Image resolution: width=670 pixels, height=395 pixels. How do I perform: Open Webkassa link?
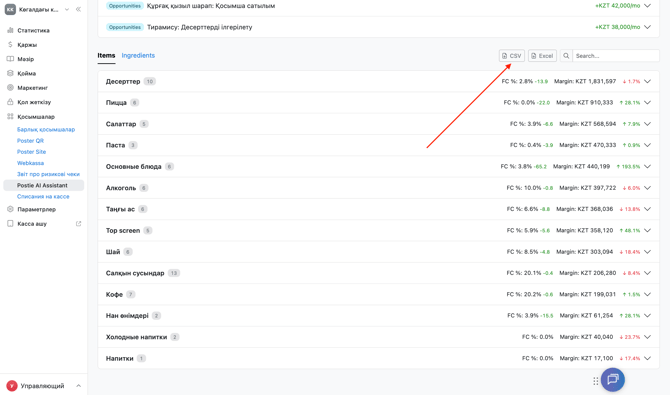click(x=30, y=163)
